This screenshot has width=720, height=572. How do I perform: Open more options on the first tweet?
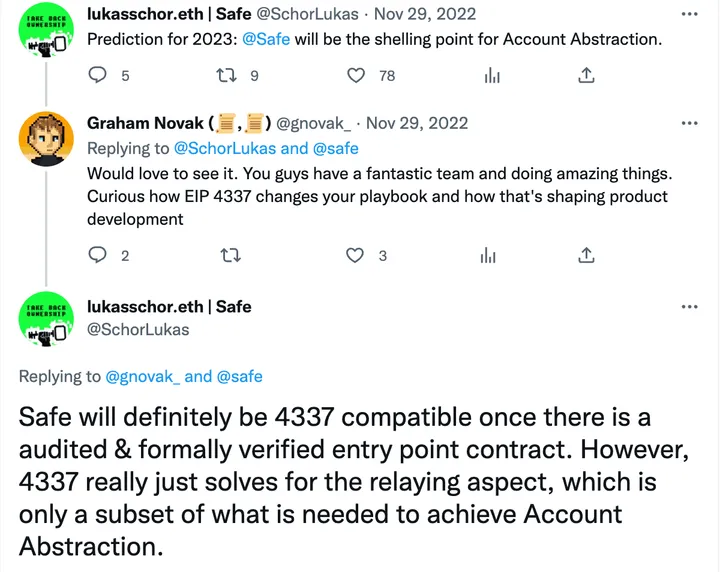click(x=689, y=15)
